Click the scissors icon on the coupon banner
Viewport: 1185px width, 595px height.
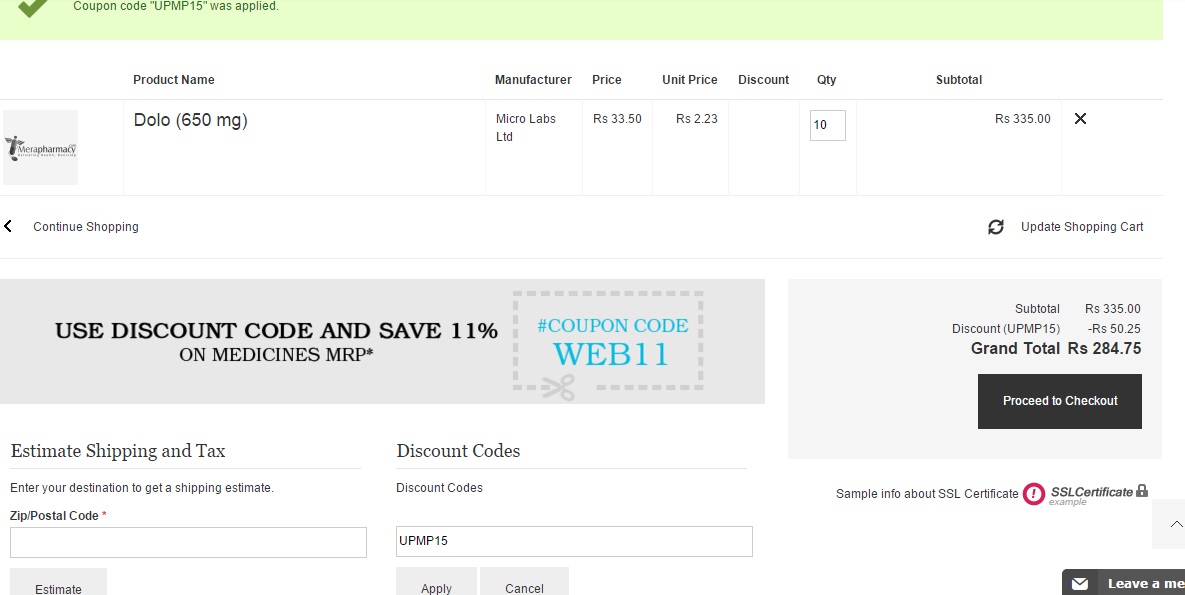[558, 388]
